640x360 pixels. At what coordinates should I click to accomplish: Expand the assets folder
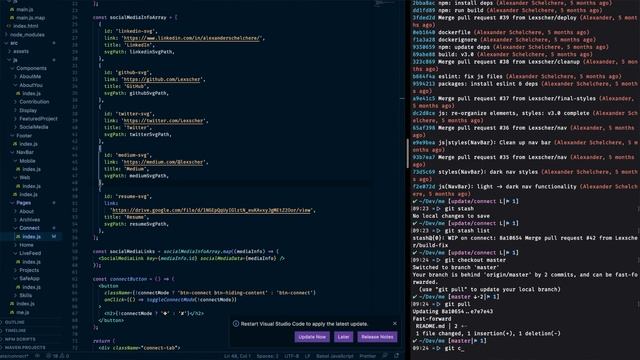click(20, 51)
